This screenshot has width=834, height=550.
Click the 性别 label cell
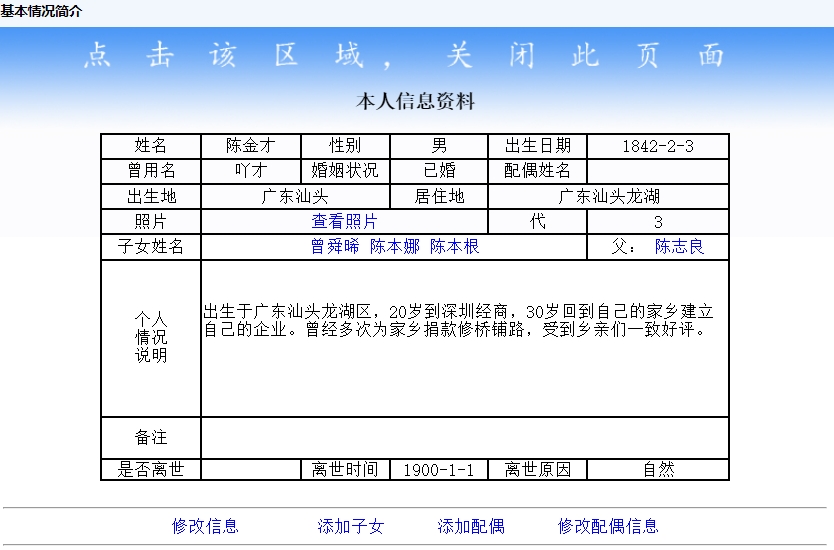(345, 146)
